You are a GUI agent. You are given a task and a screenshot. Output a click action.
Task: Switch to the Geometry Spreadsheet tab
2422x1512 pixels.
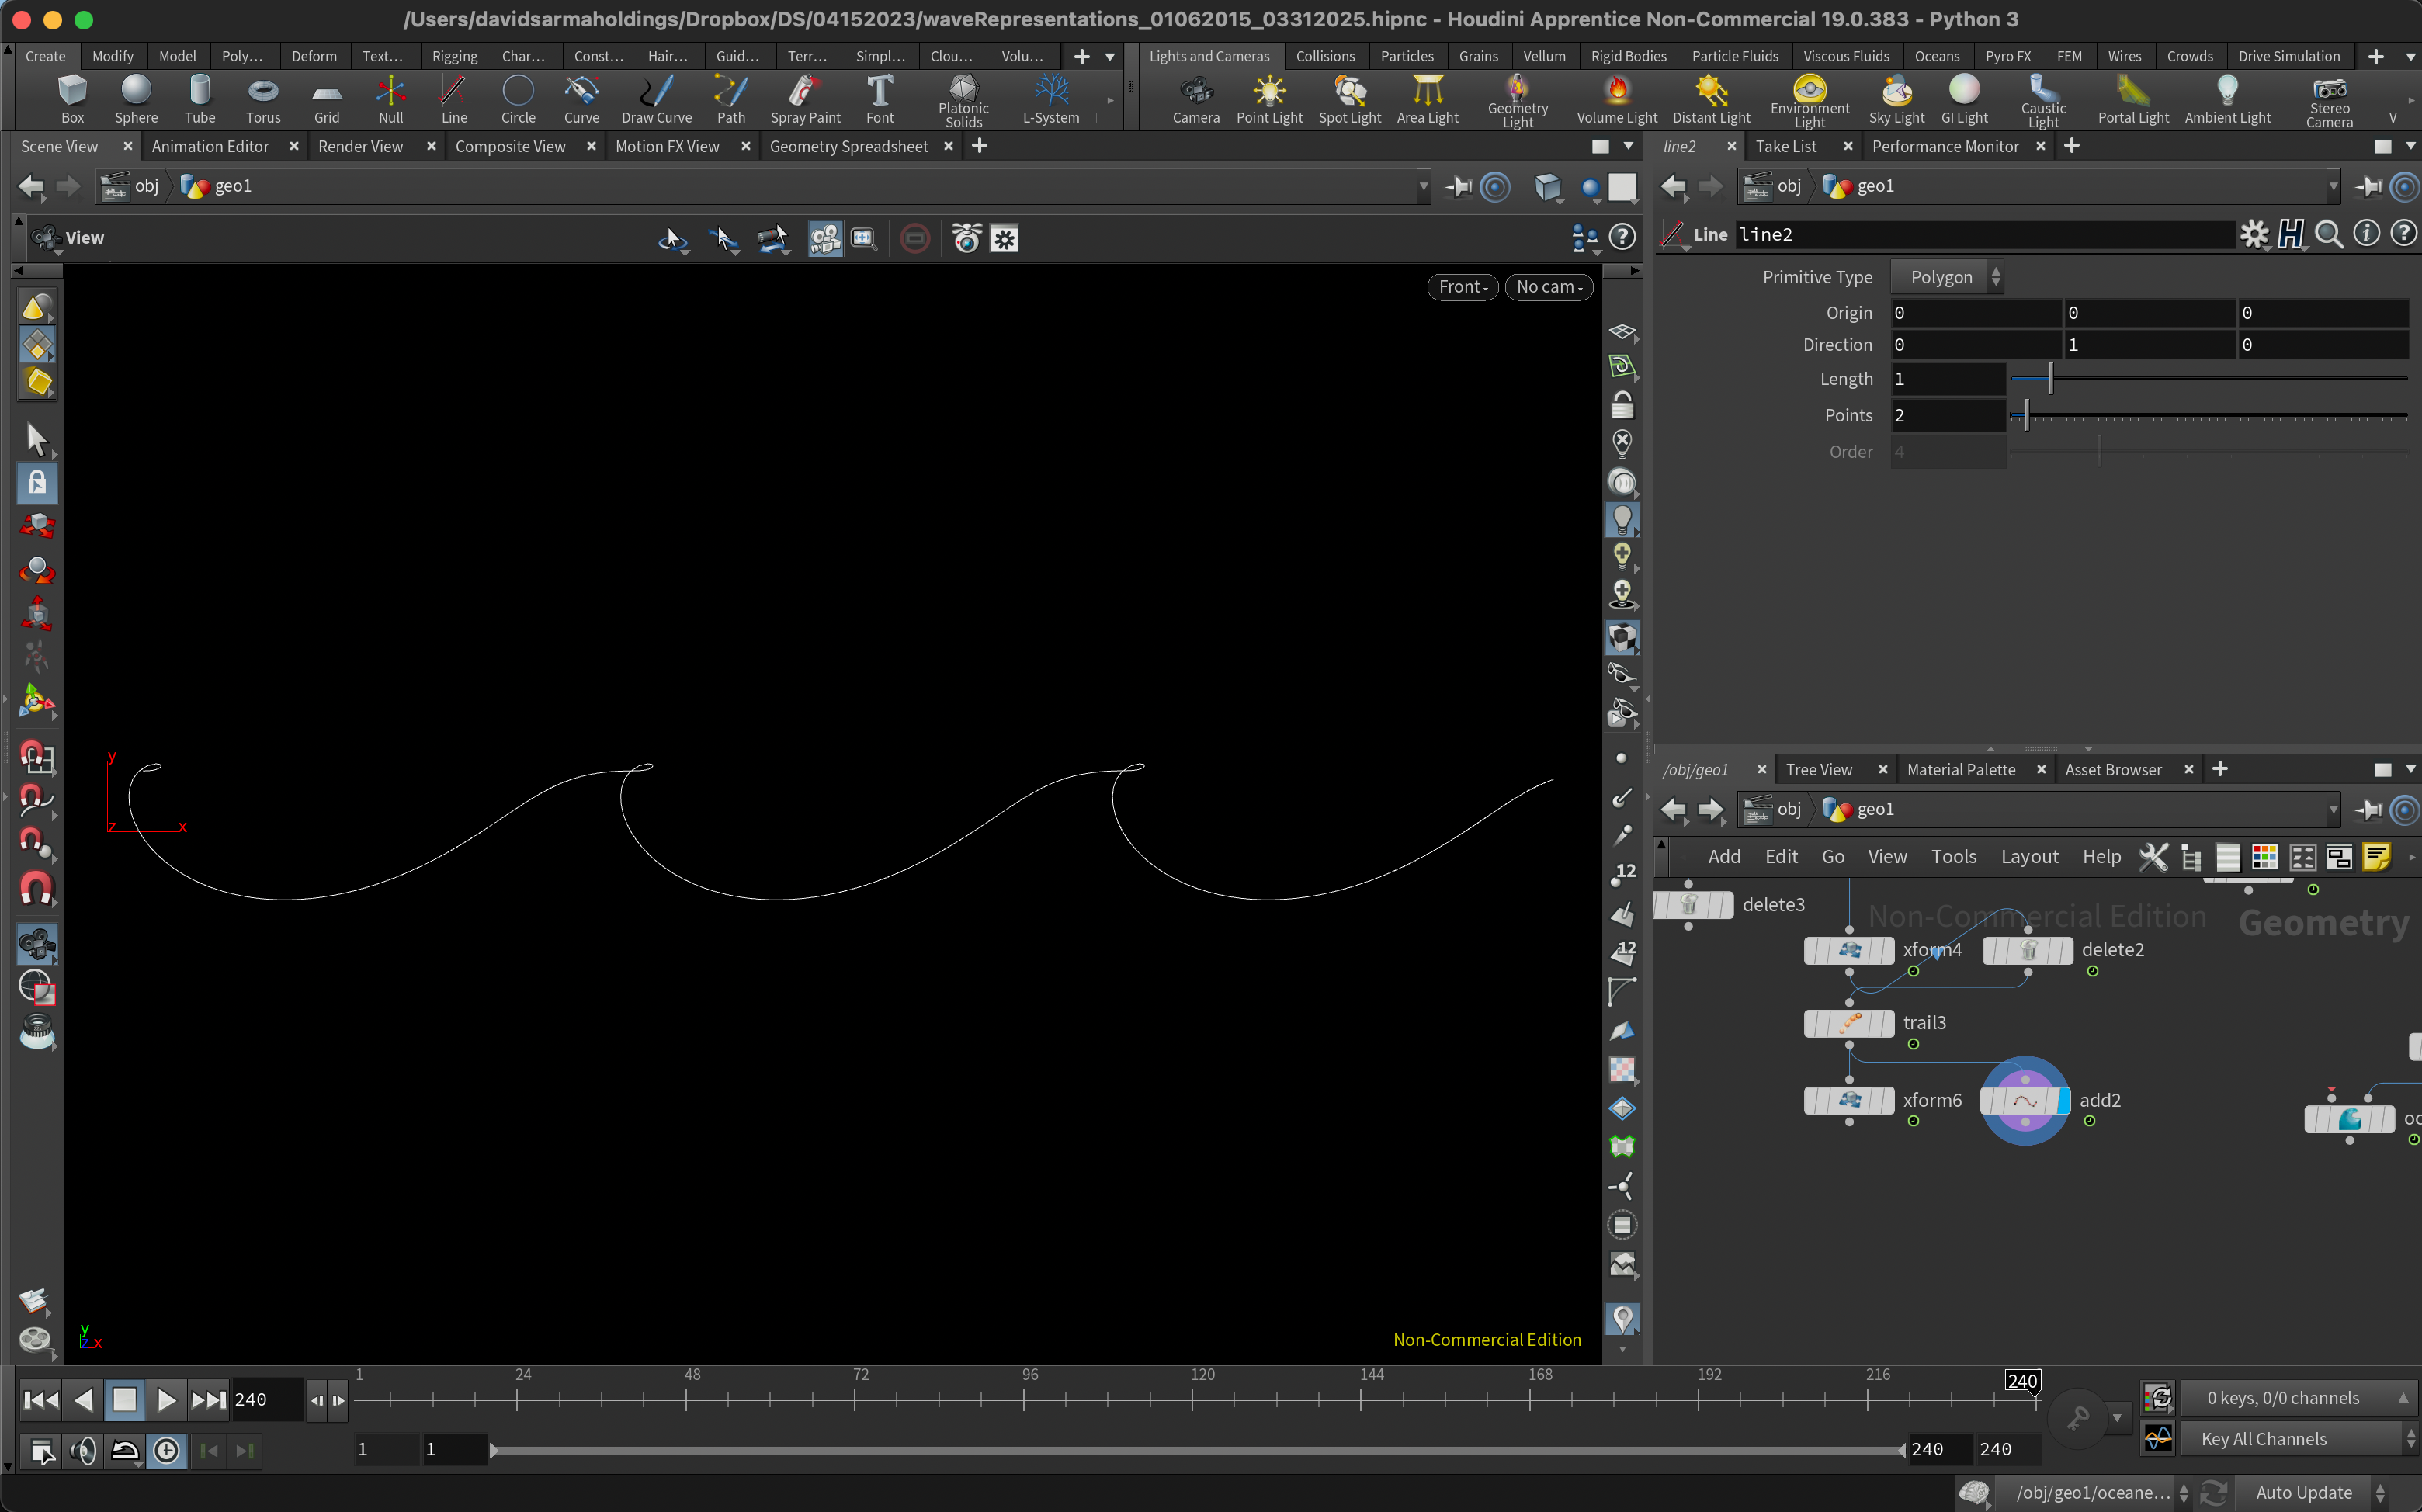(848, 146)
